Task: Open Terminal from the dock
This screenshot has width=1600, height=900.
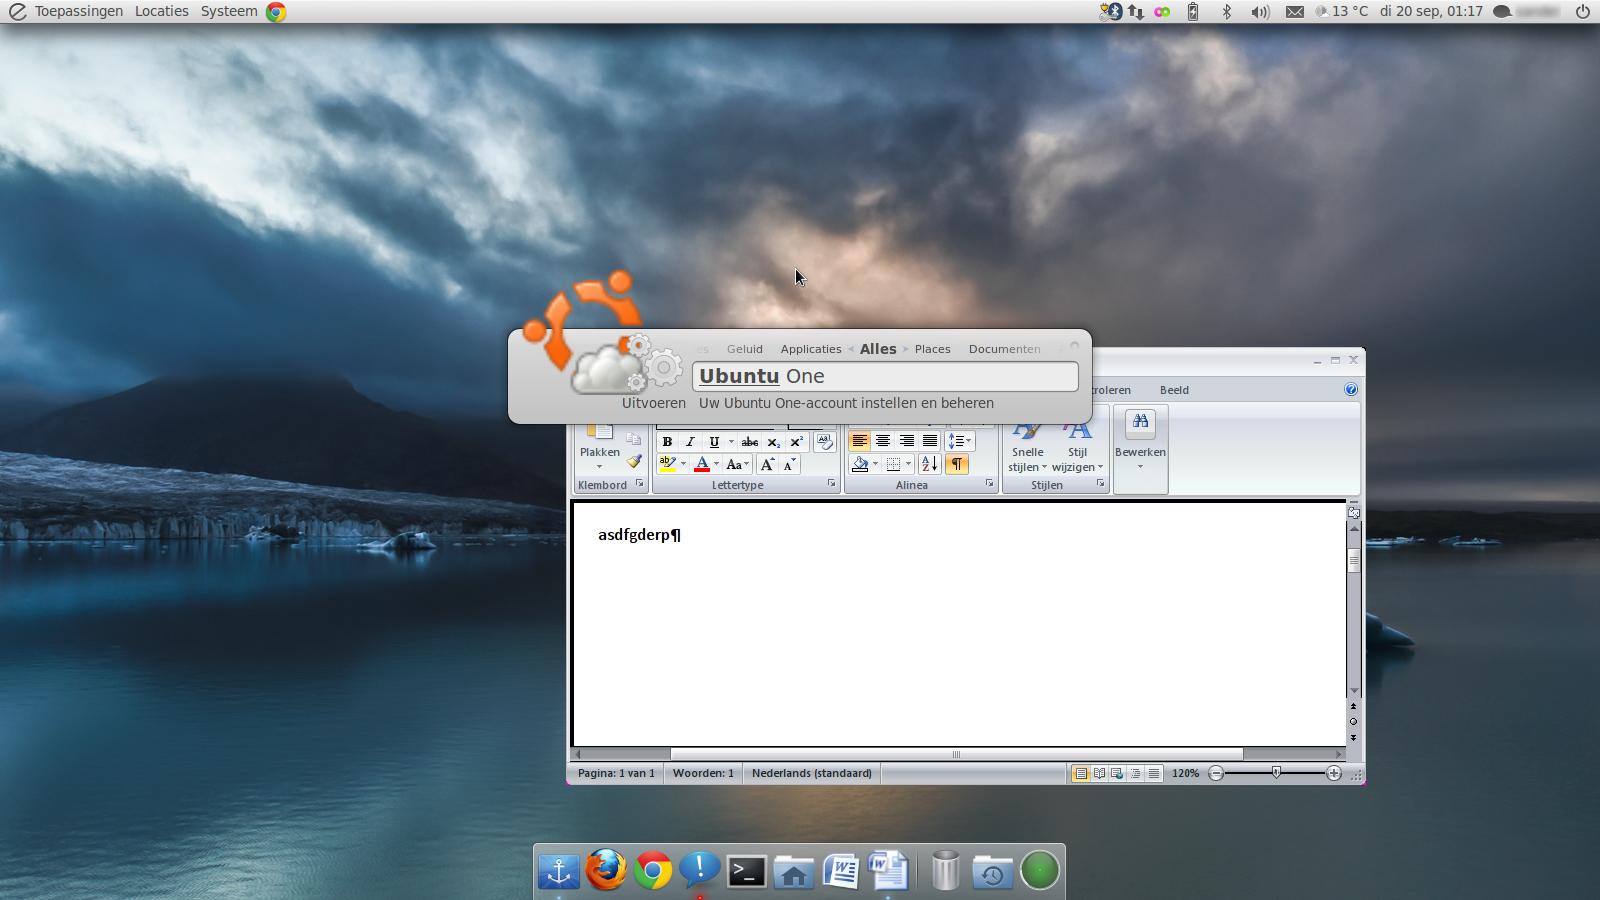Action: 746,871
